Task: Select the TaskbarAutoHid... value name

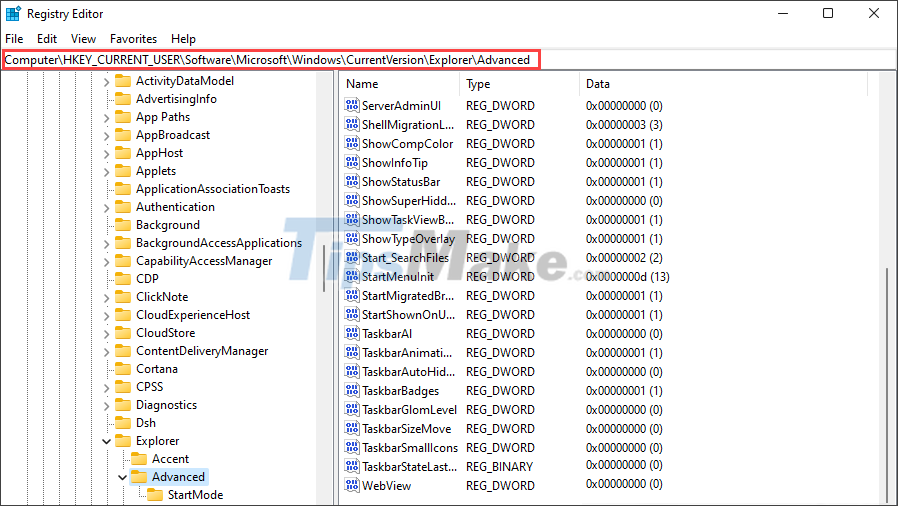Action: pyautogui.click(x=408, y=371)
